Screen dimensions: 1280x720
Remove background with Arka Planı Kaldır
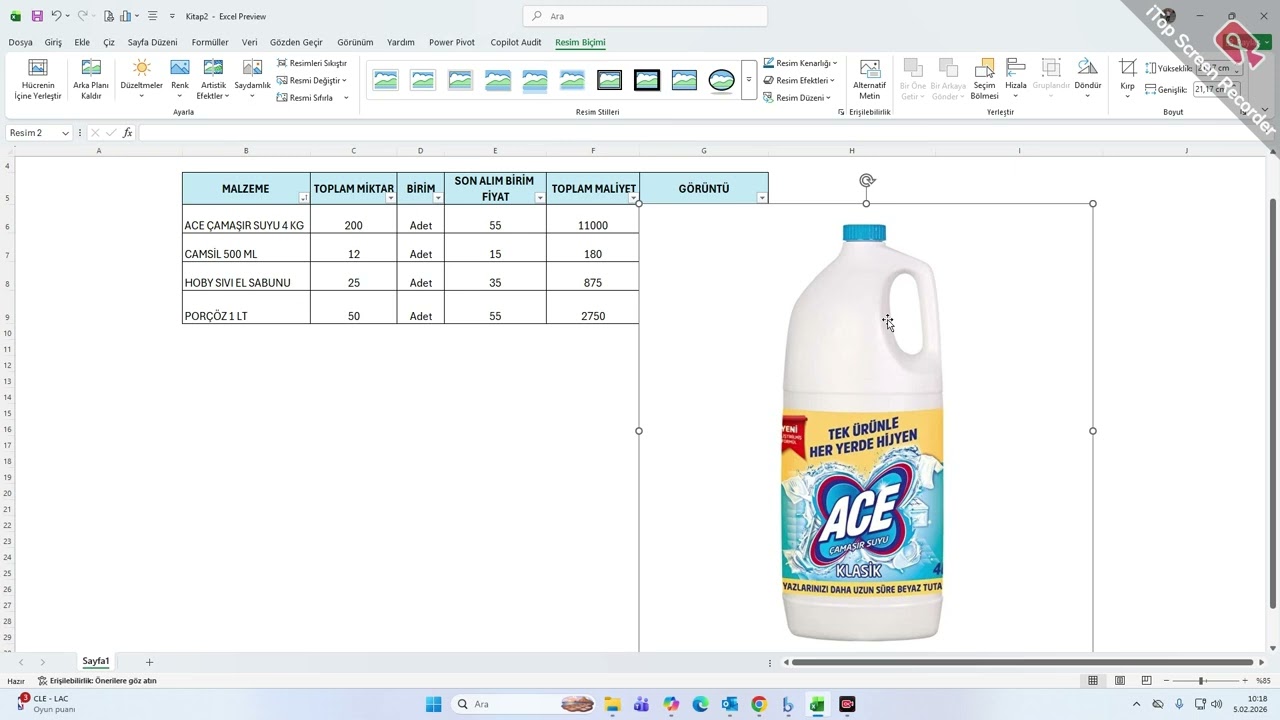tap(91, 80)
